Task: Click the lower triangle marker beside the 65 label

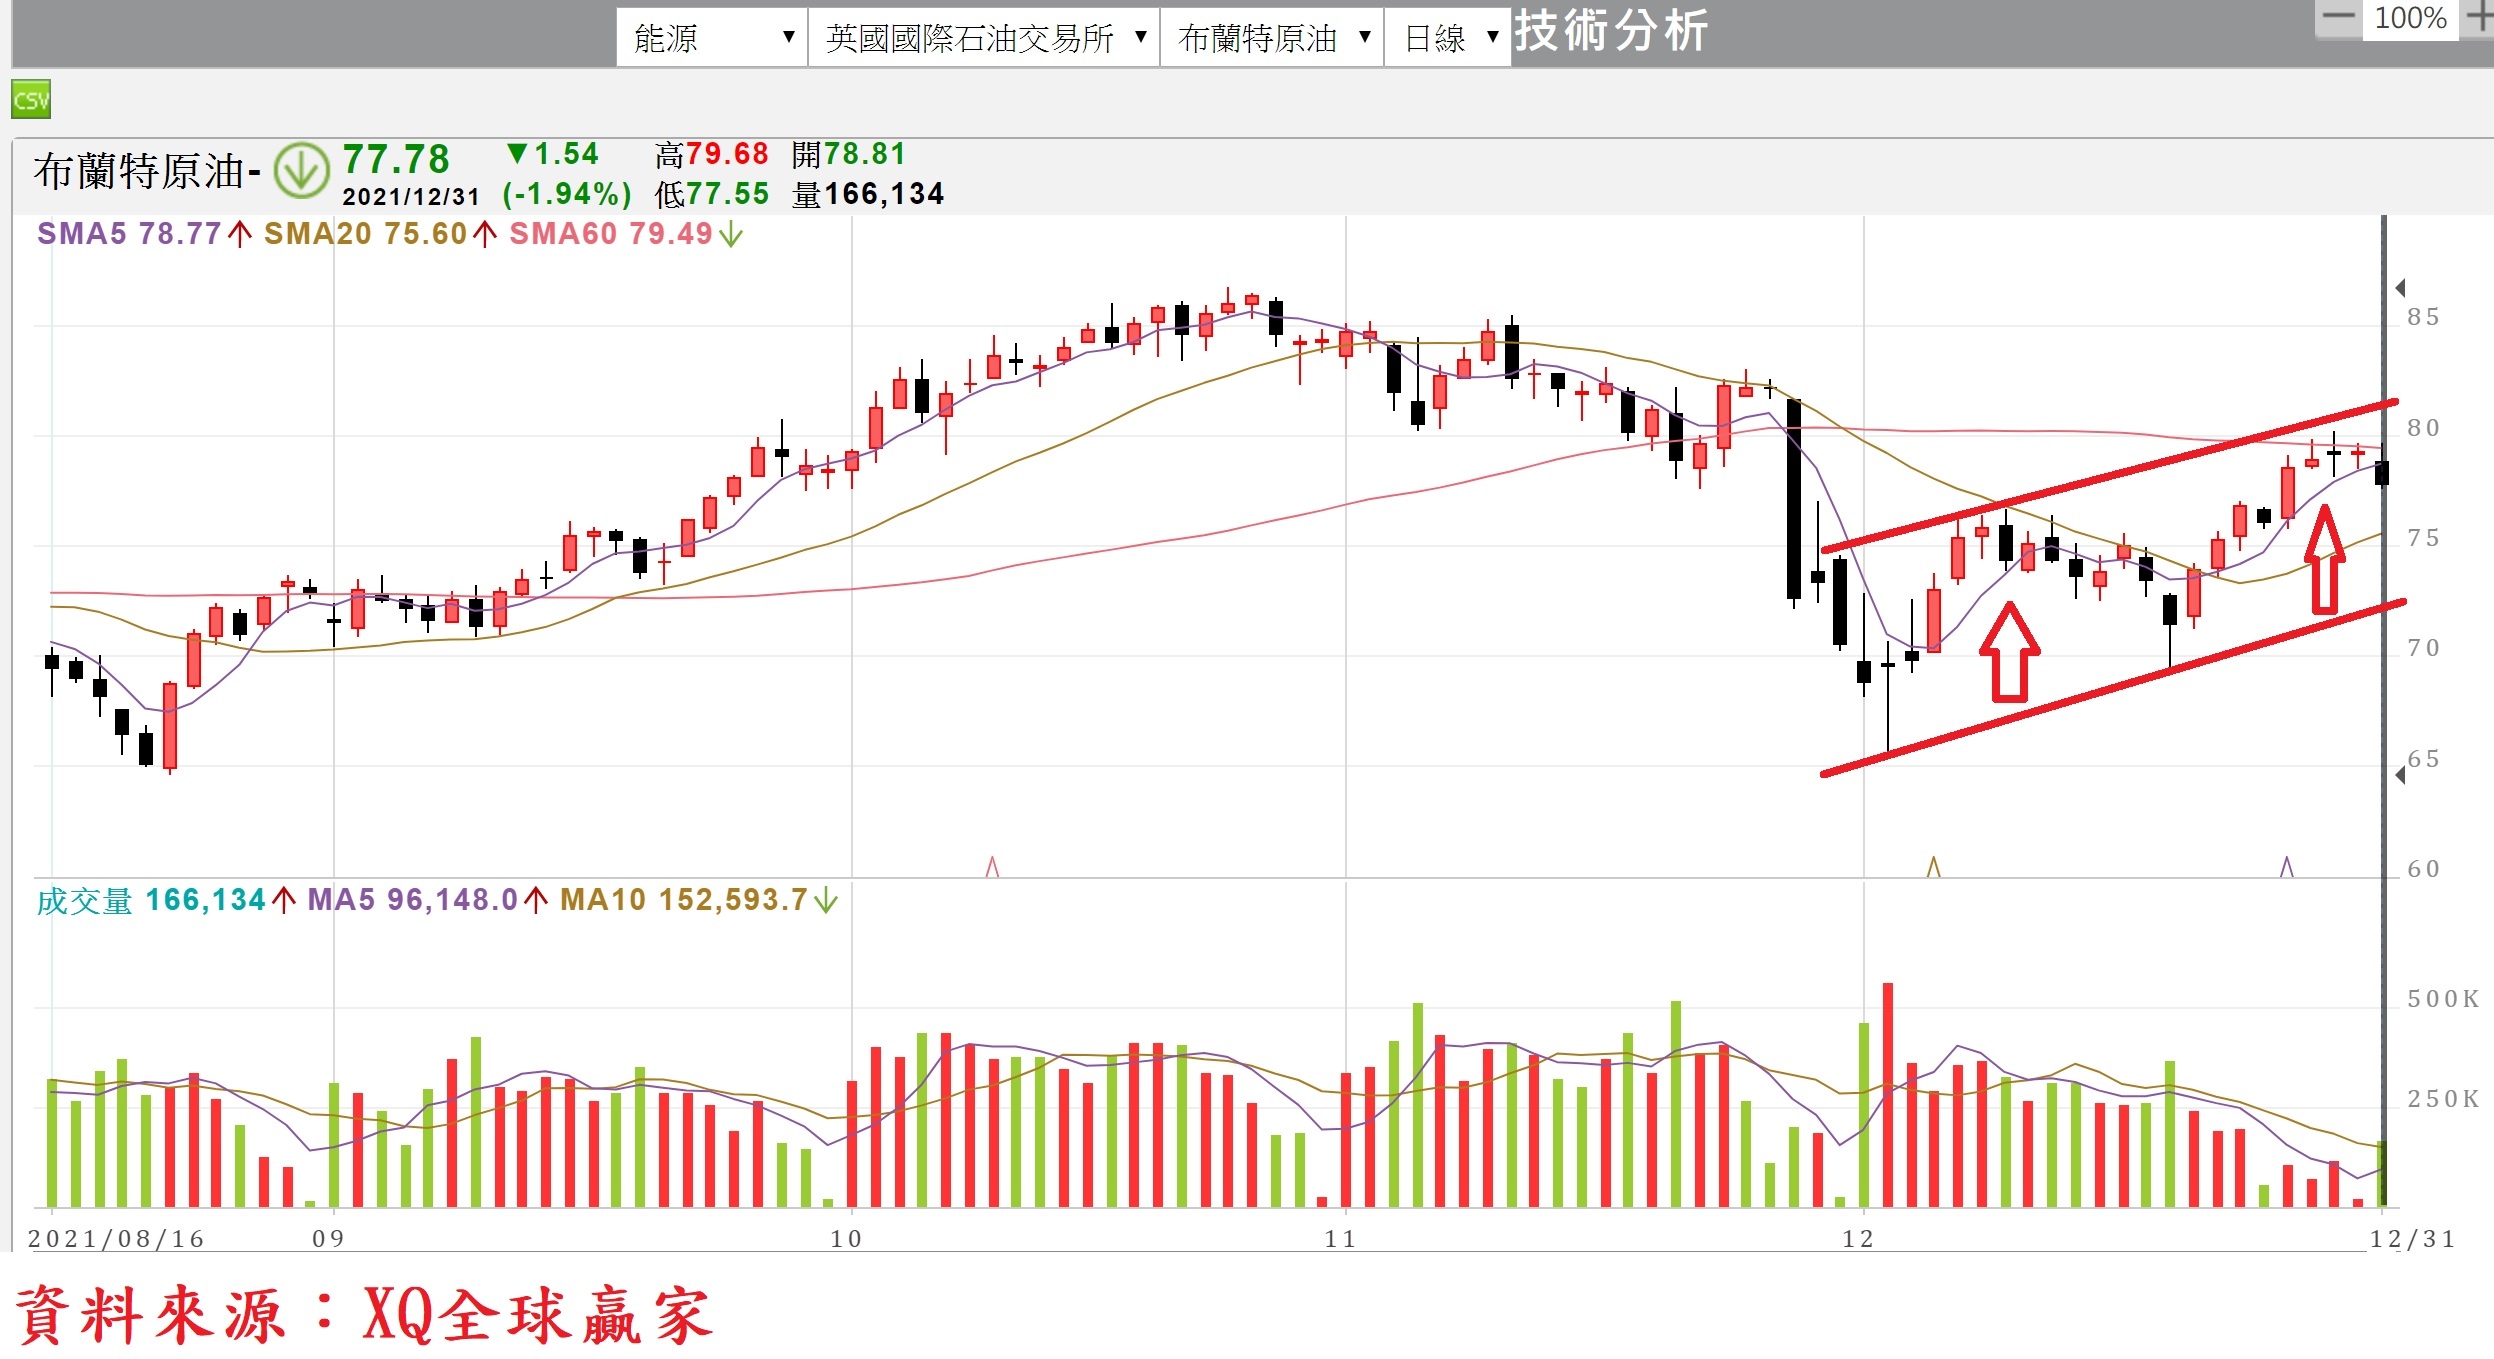Action: [2400, 775]
